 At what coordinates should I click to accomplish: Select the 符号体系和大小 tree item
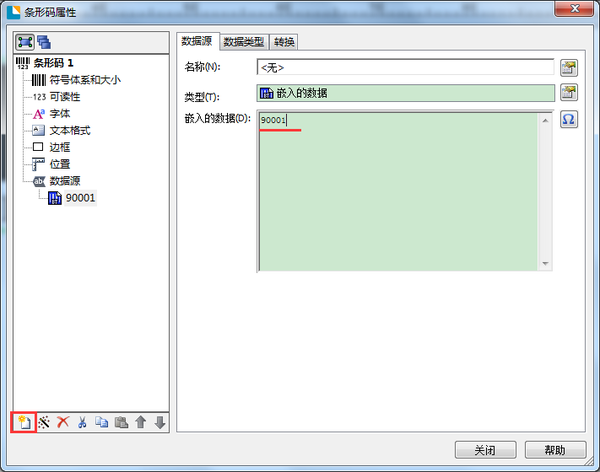coord(85,80)
